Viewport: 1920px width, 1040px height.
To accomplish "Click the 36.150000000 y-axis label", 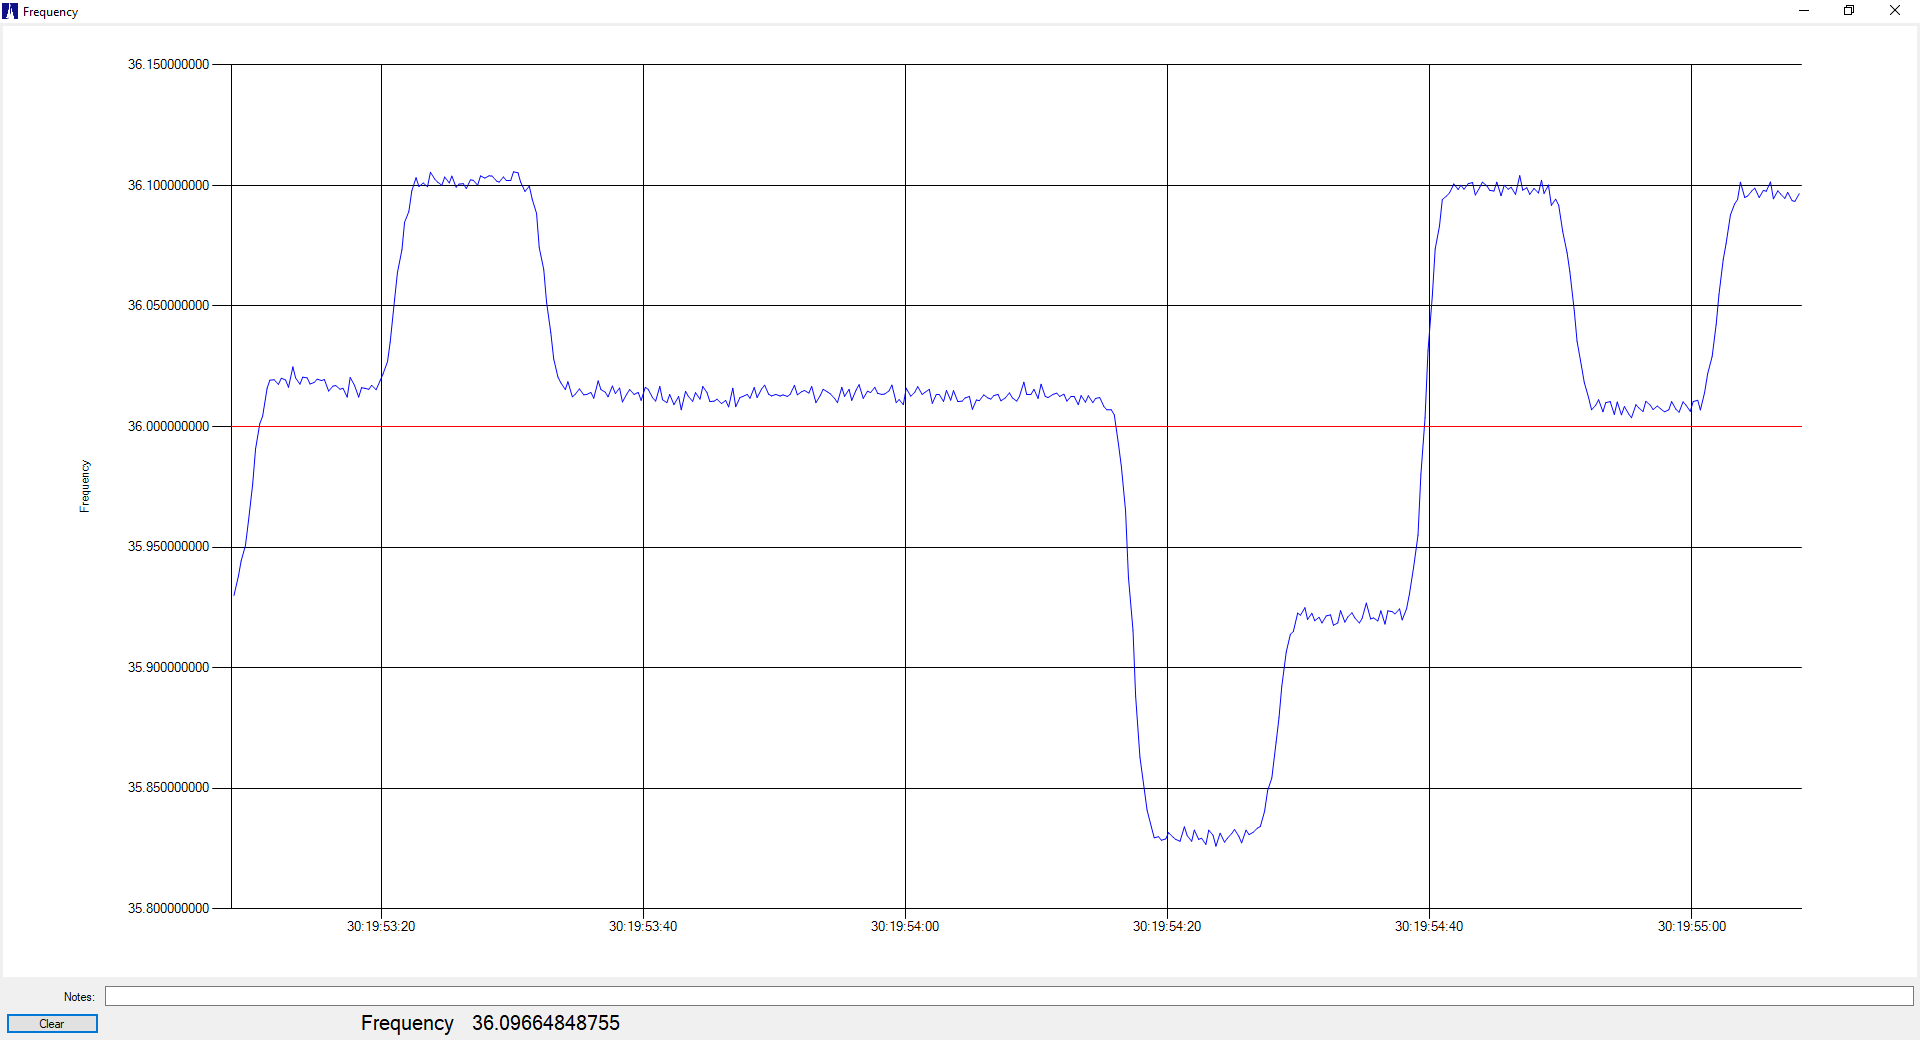I will tap(168, 65).
